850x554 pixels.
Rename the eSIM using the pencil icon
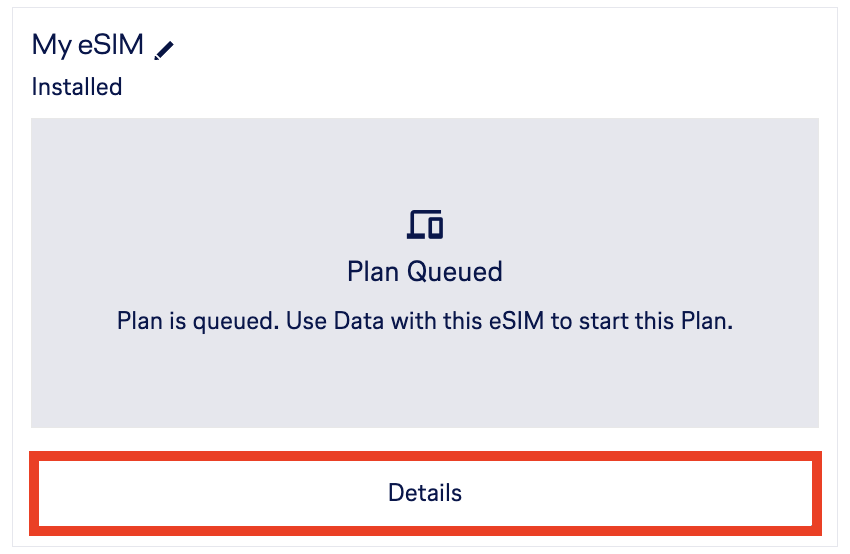(165, 48)
